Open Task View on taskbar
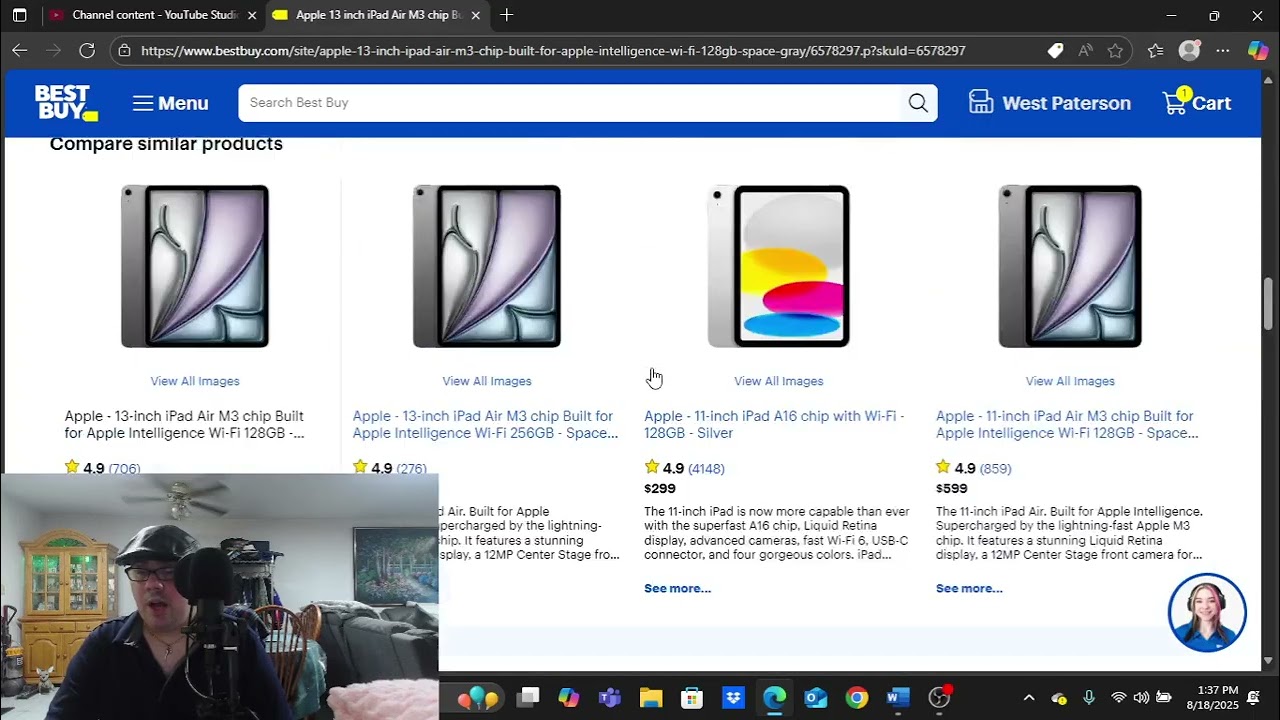Image resolution: width=1280 pixels, height=720 pixels. pos(529,697)
